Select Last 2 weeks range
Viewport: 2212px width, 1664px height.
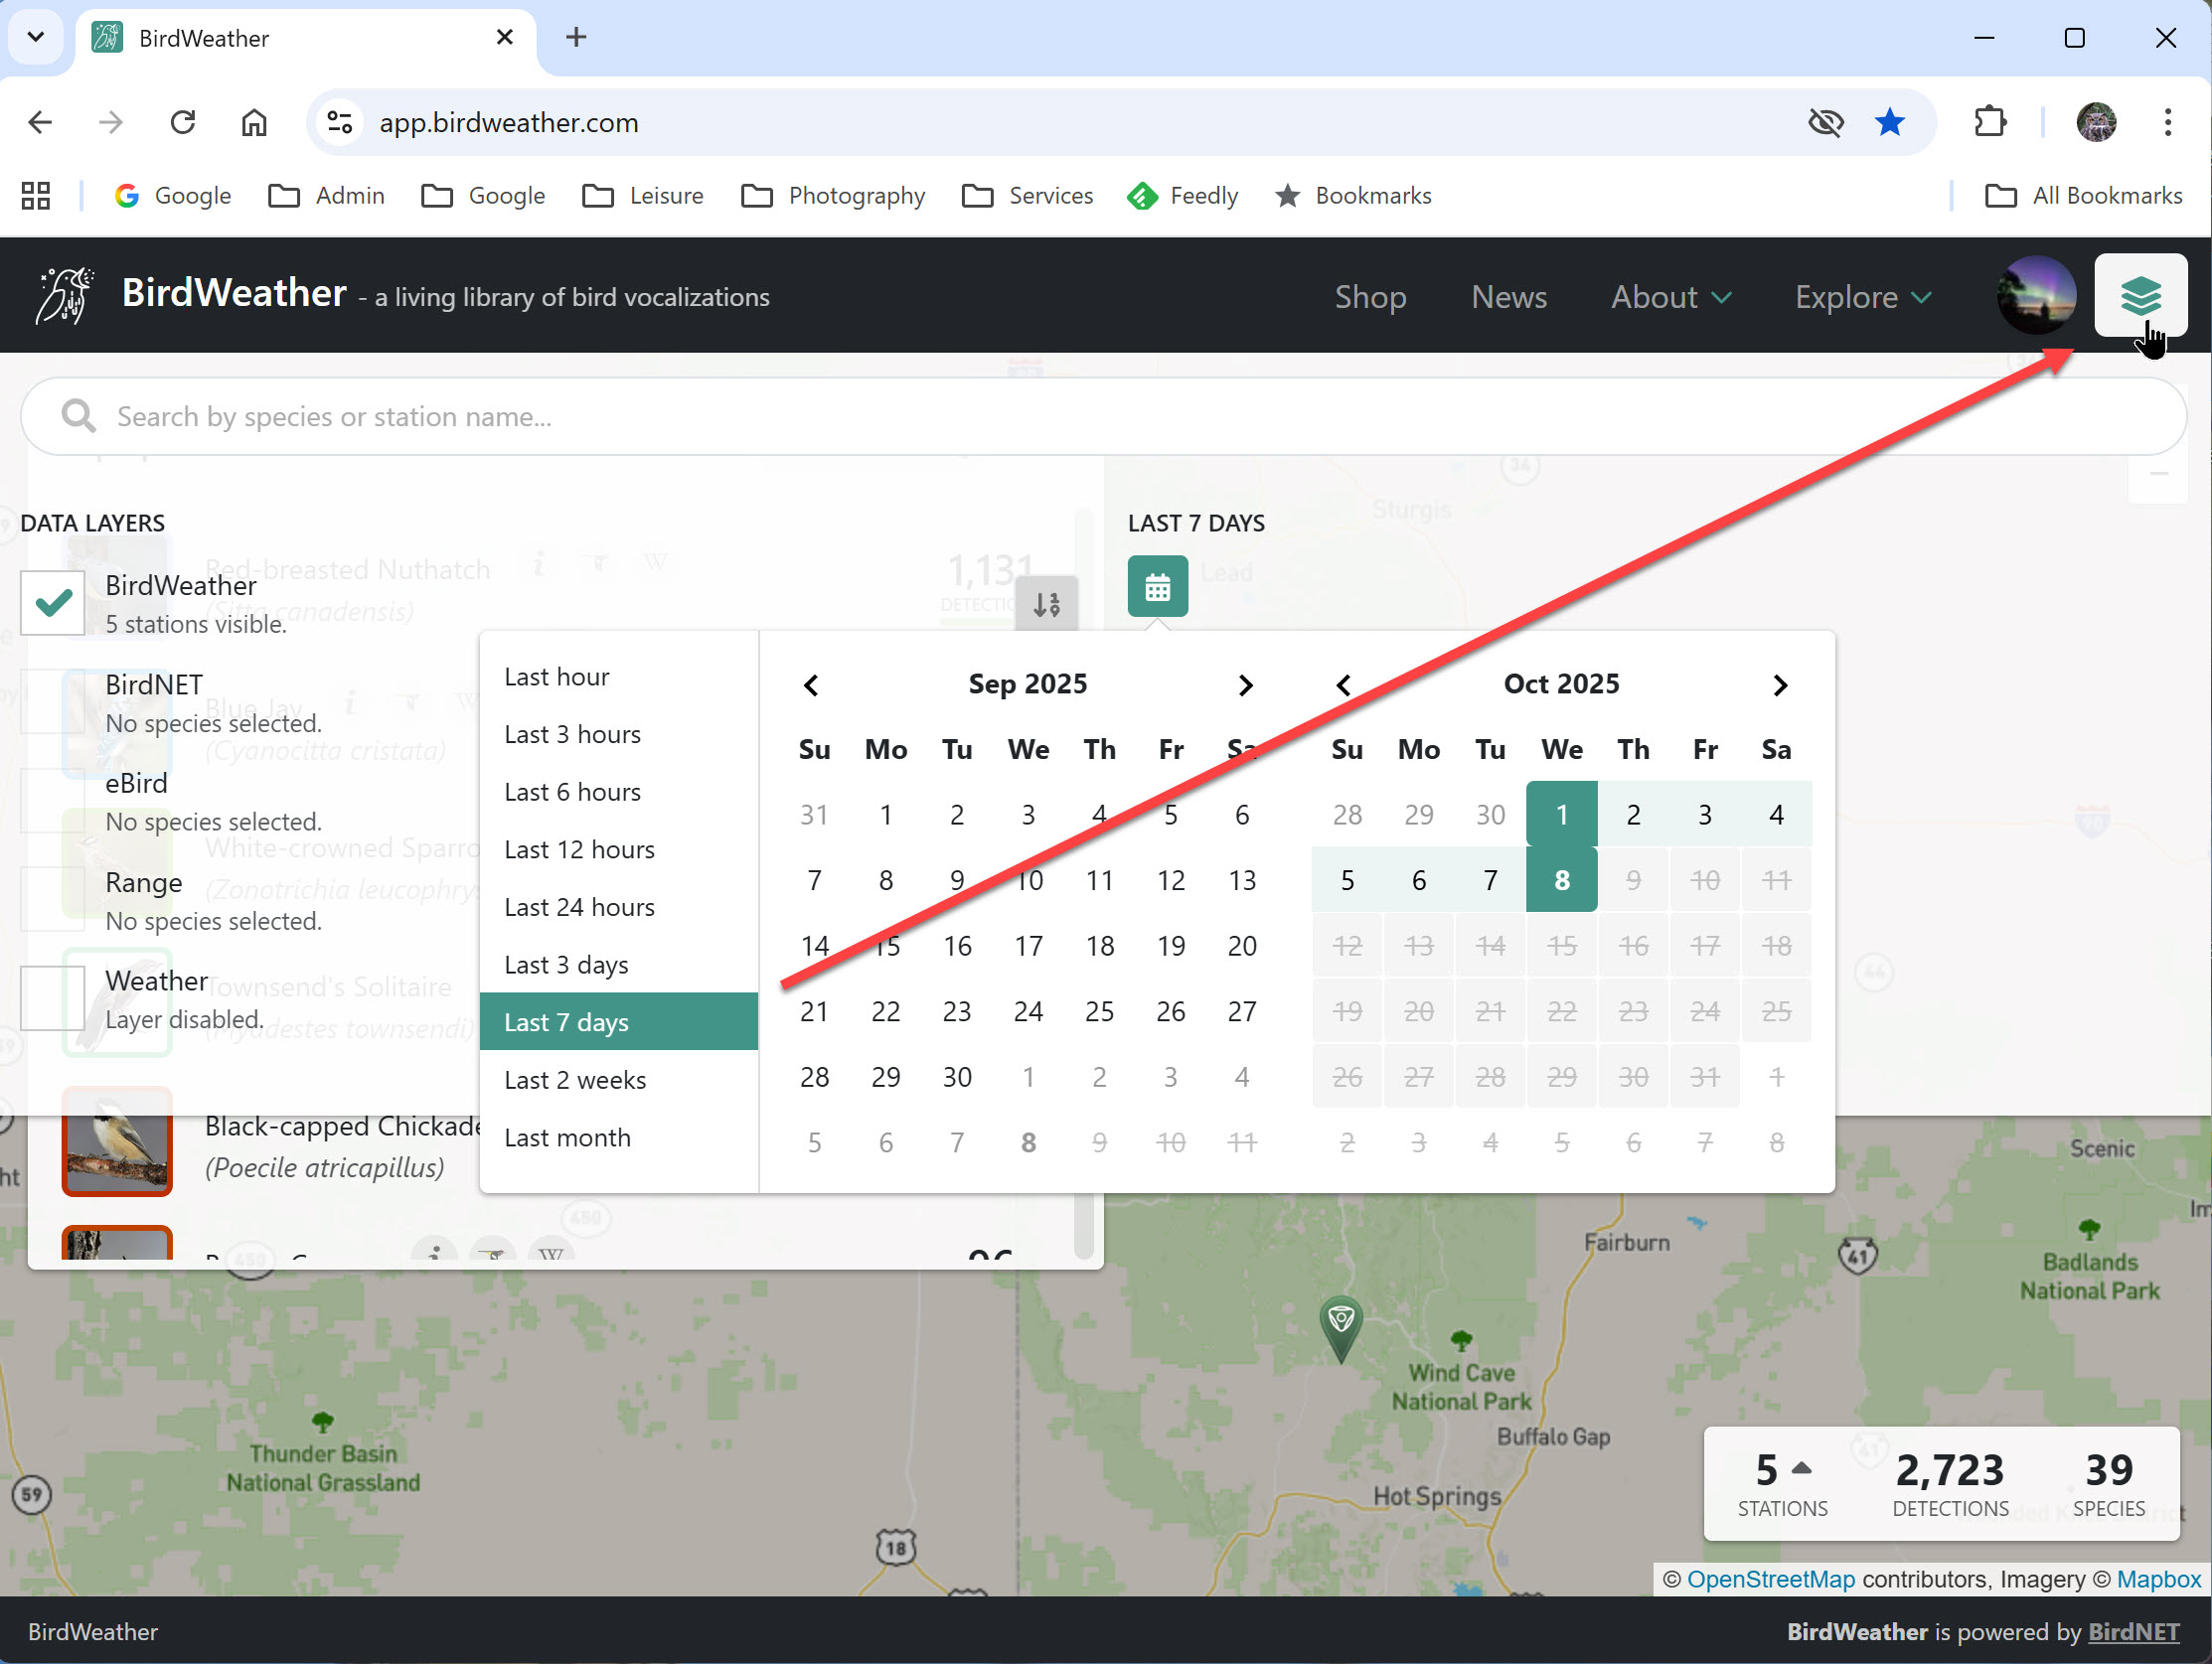(575, 1080)
